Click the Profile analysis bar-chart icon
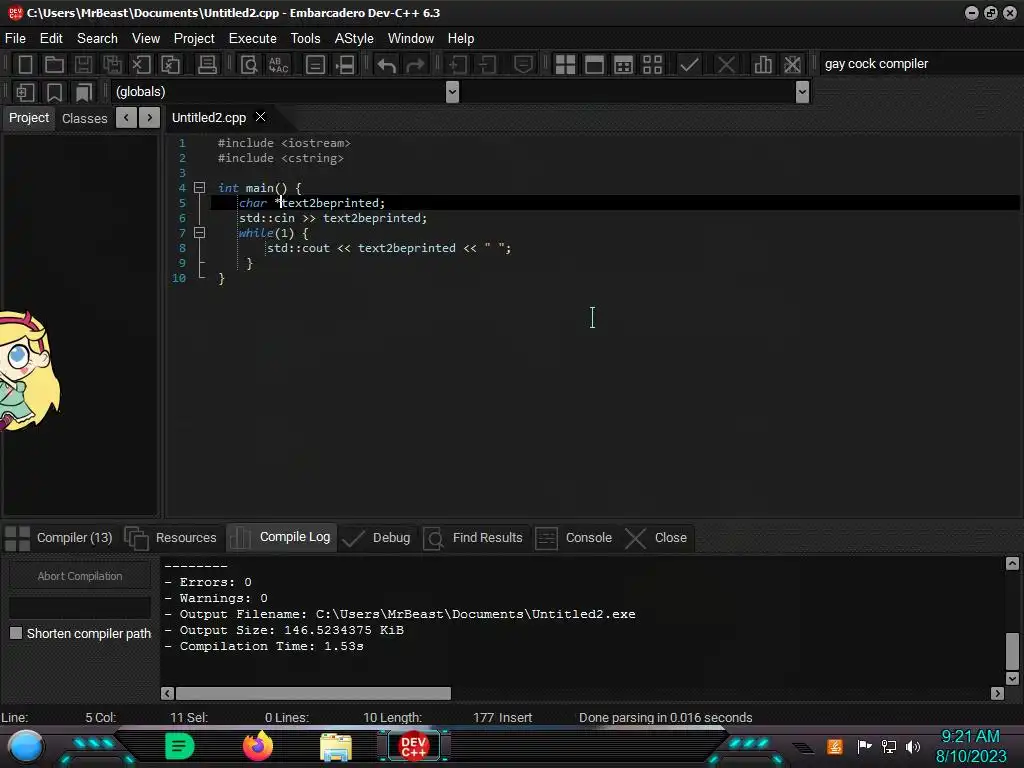 click(763, 64)
